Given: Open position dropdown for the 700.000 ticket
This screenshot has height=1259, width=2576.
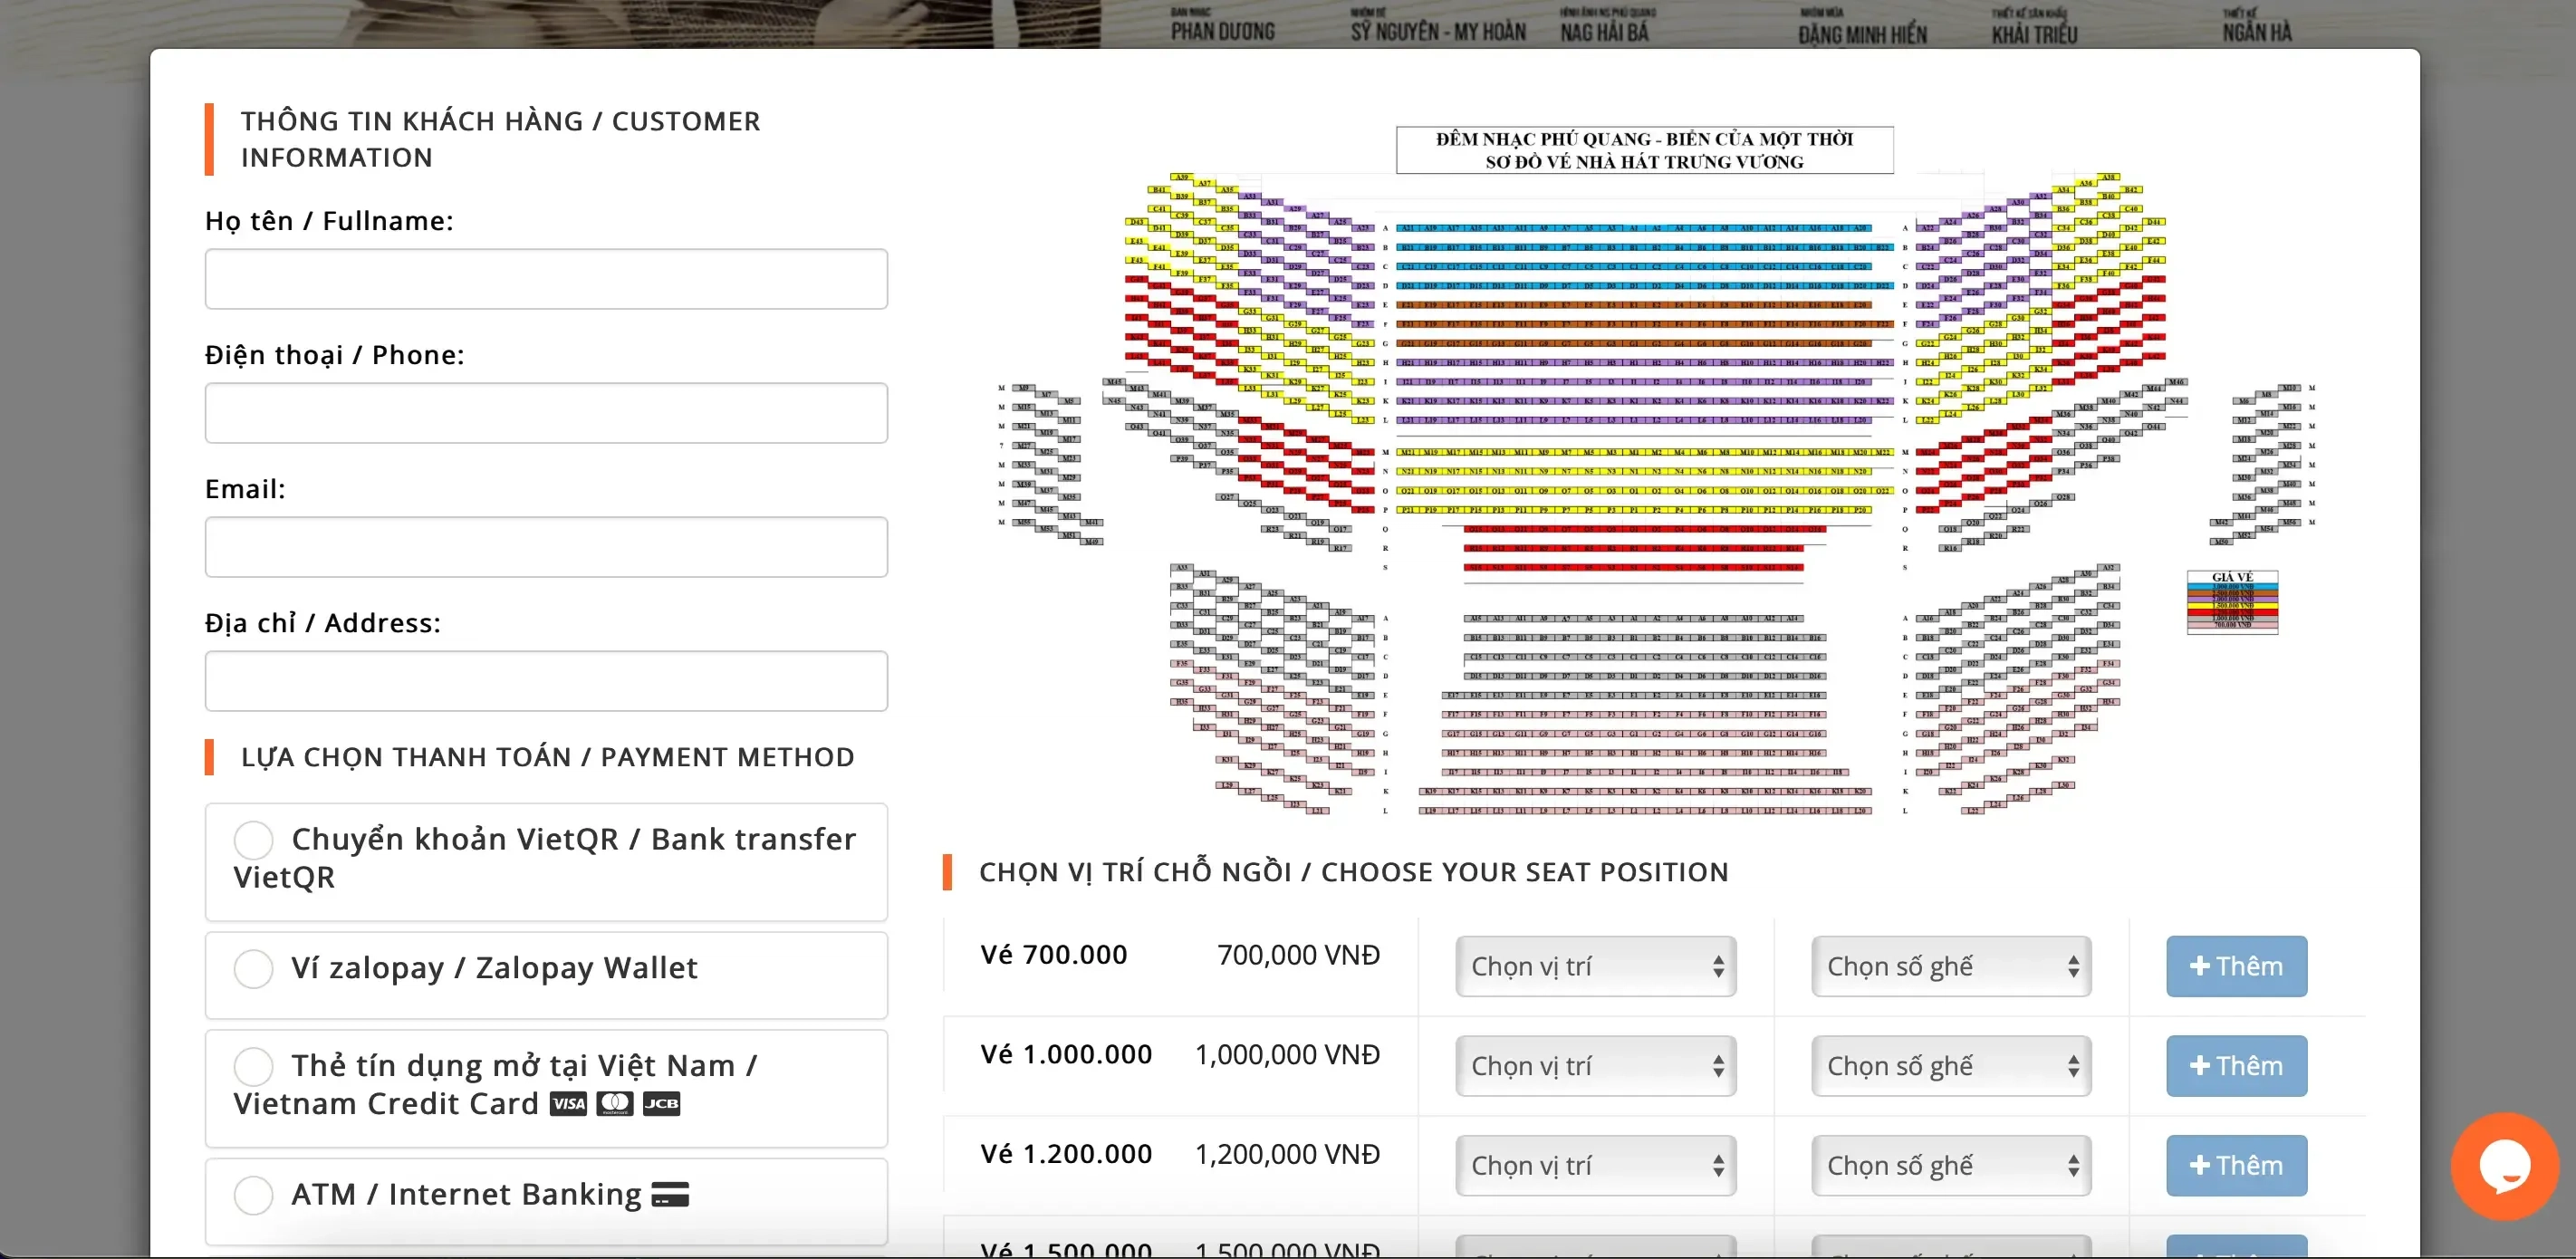Looking at the screenshot, I should [1595, 966].
